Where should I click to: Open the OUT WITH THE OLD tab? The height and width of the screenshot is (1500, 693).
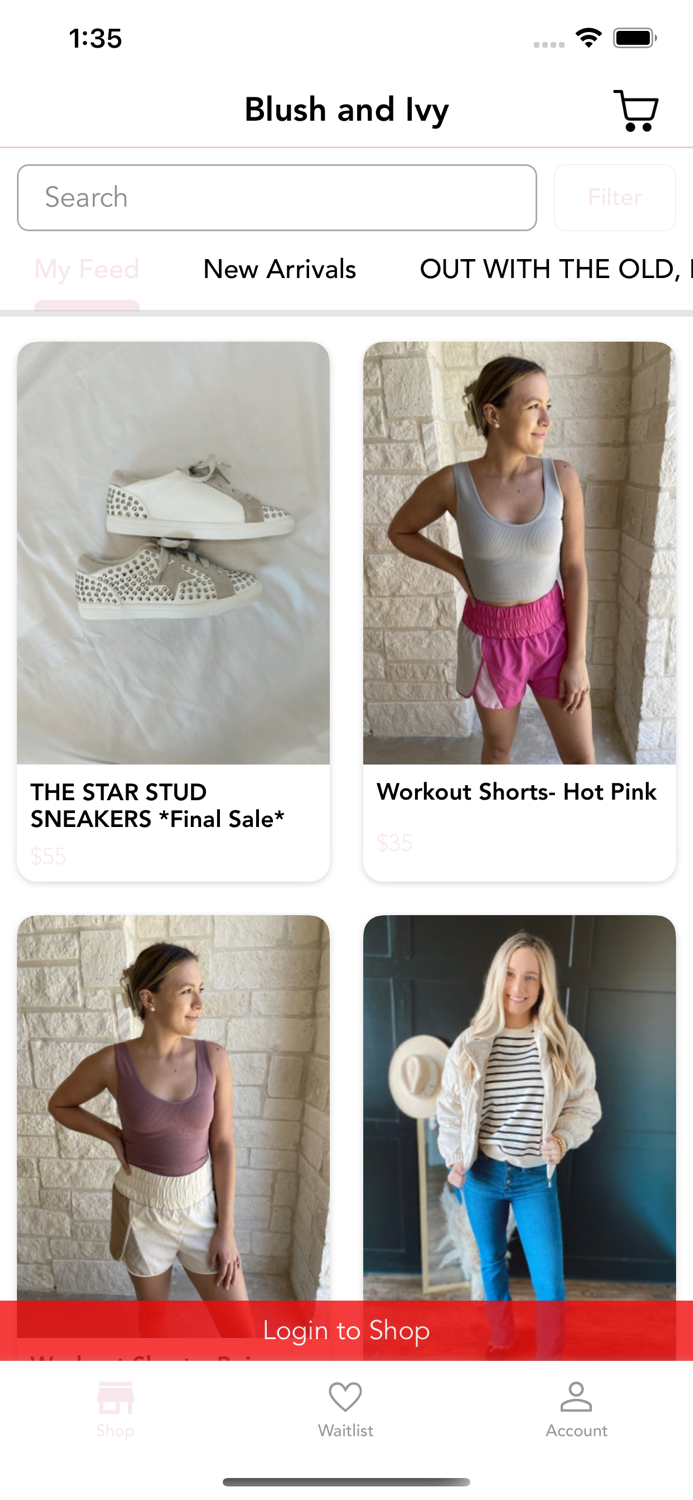coord(555,269)
